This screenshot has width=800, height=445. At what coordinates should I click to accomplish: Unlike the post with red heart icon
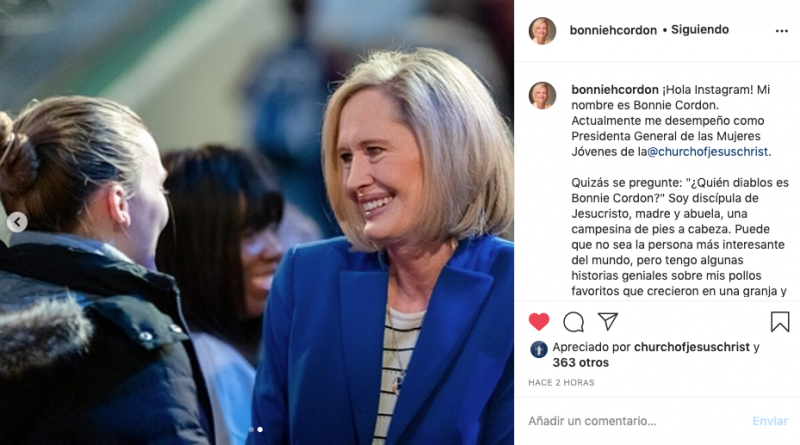click(x=539, y=322)
